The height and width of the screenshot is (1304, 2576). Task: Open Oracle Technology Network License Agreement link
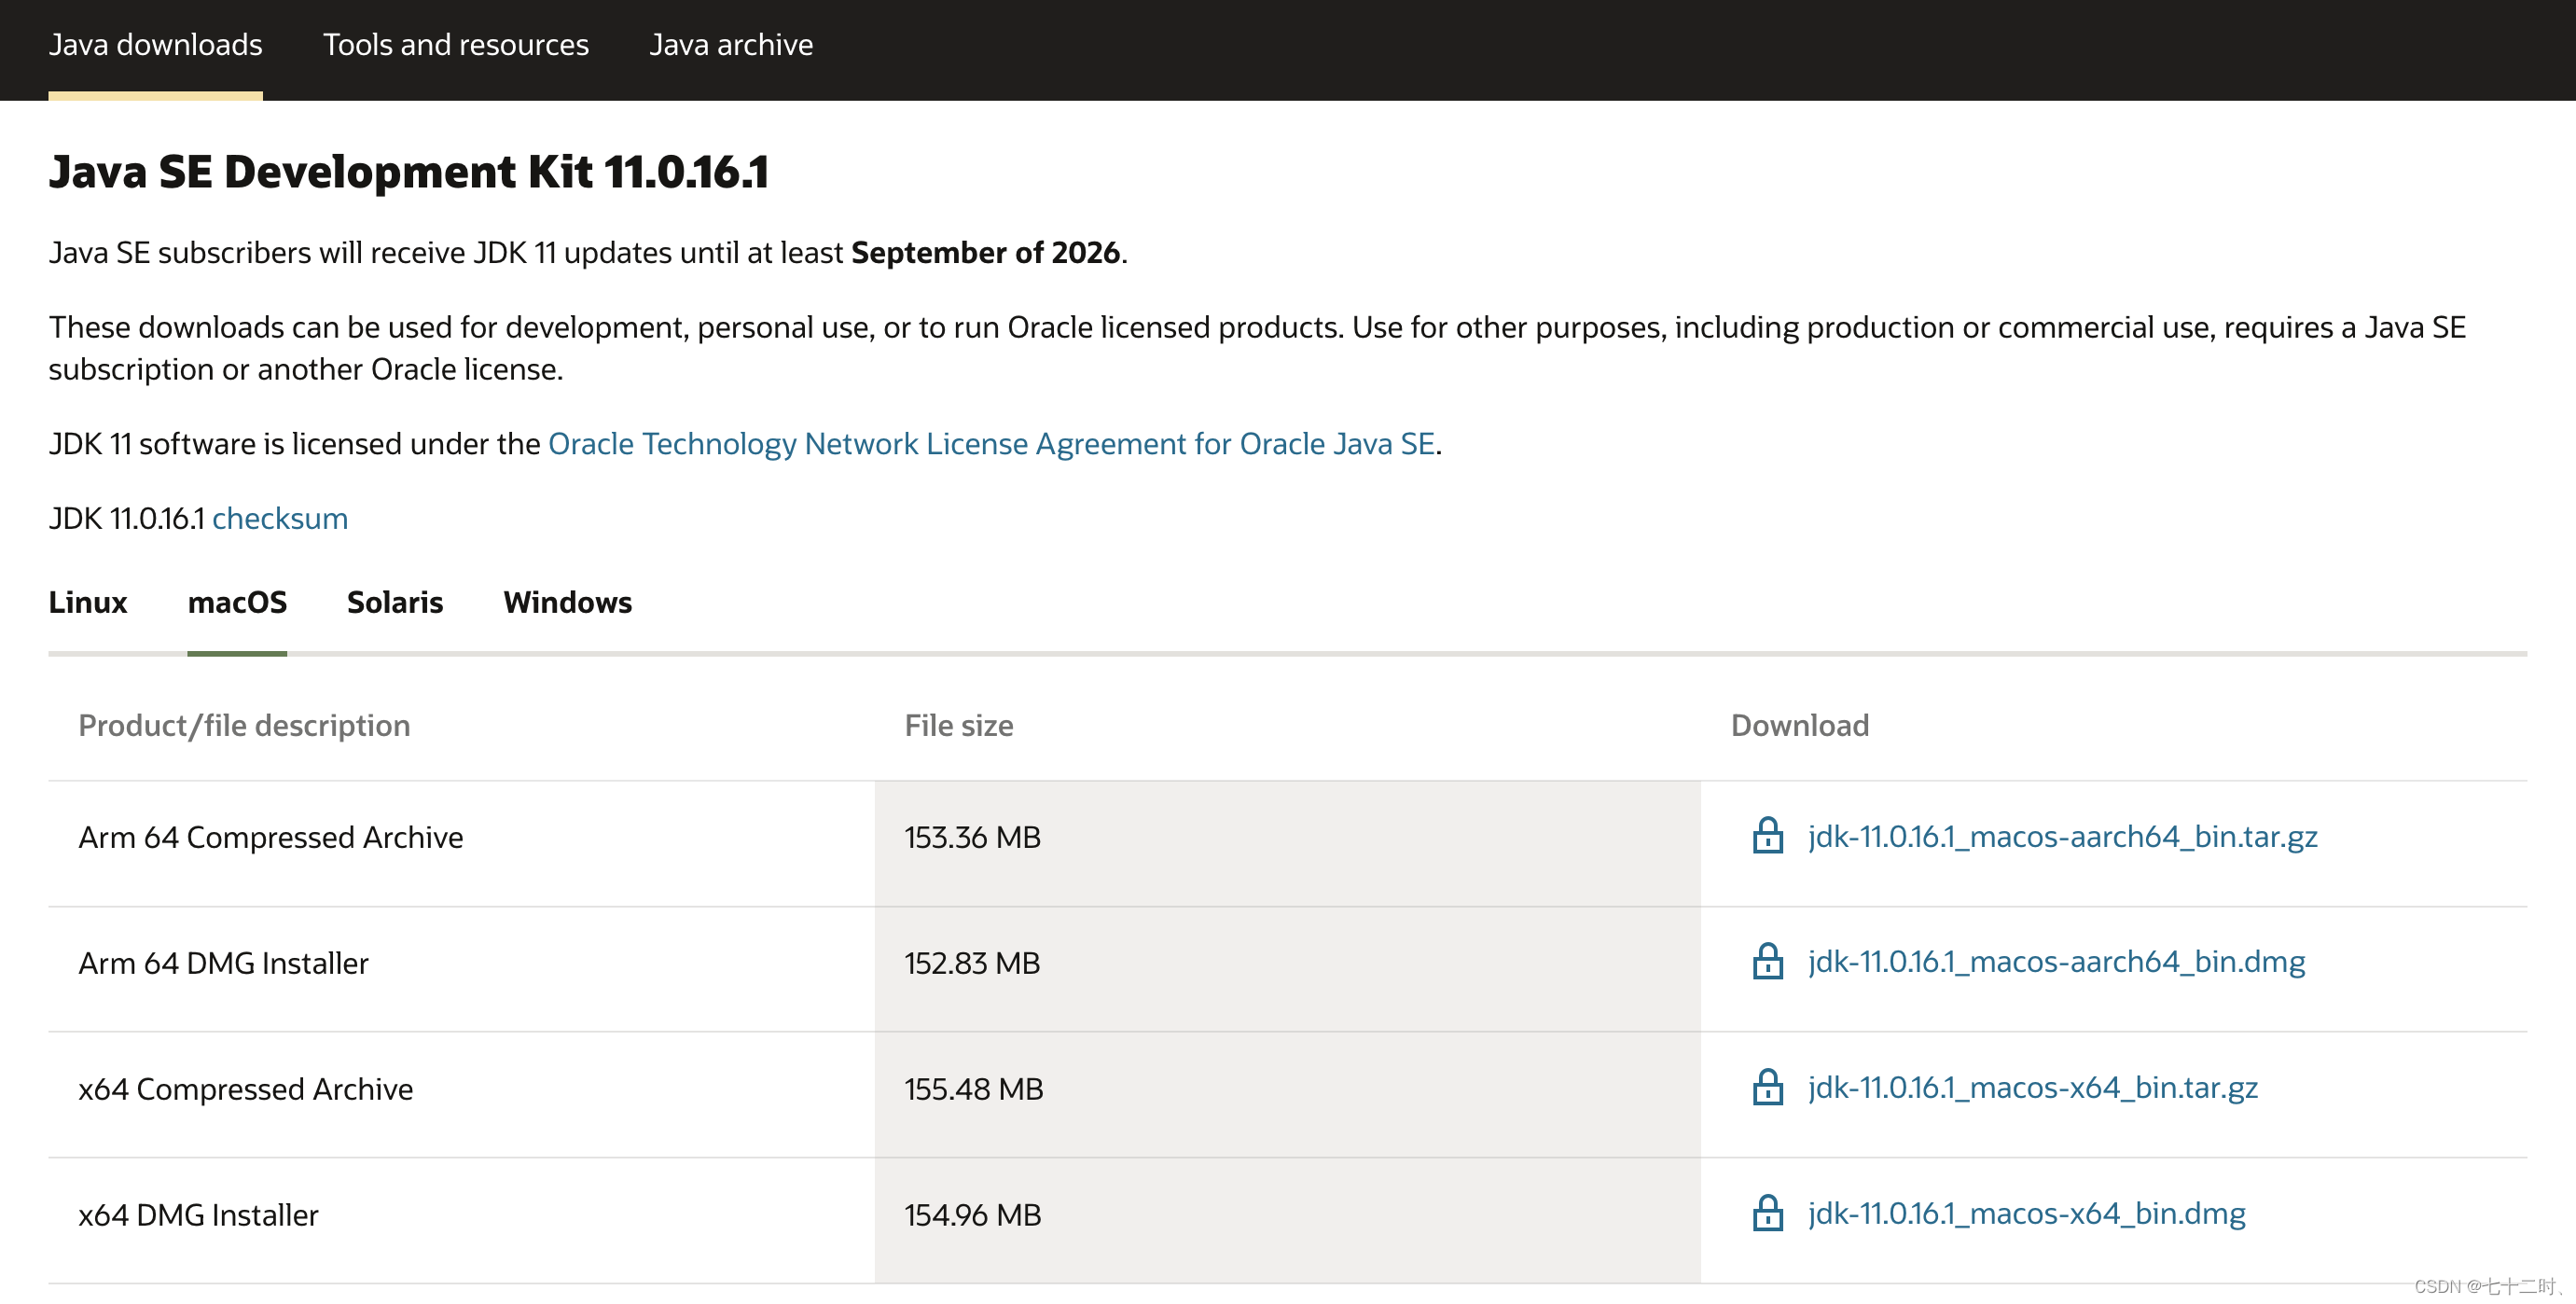pos(991,444)
